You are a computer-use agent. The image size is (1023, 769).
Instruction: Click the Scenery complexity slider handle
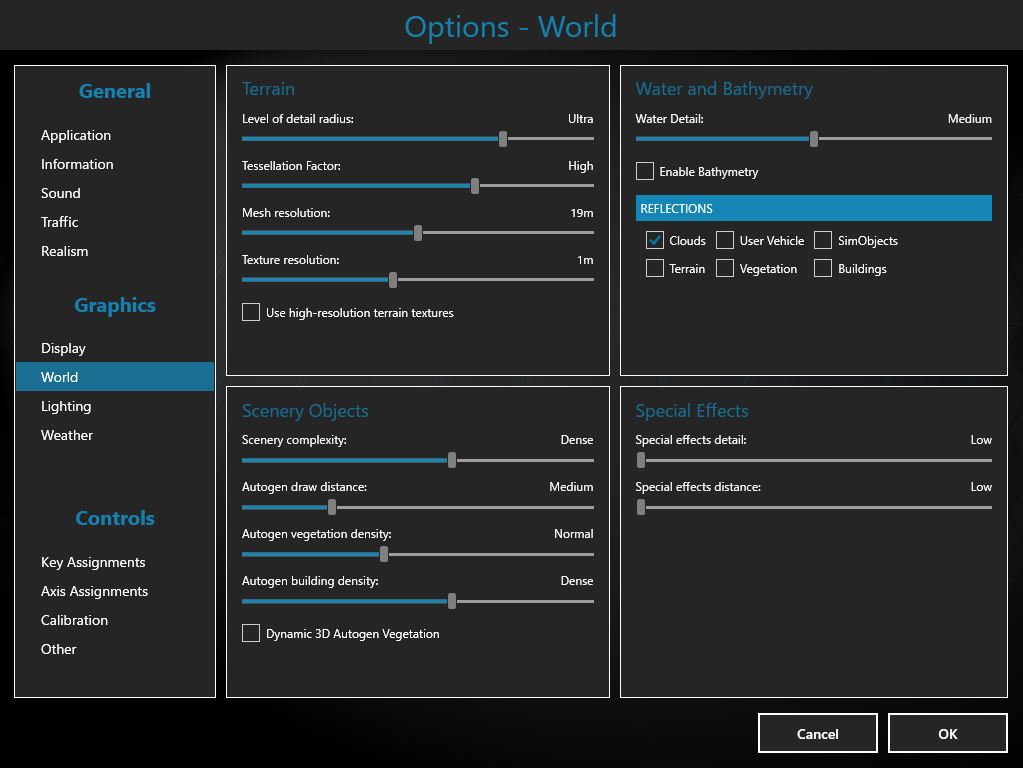[452, 460]
